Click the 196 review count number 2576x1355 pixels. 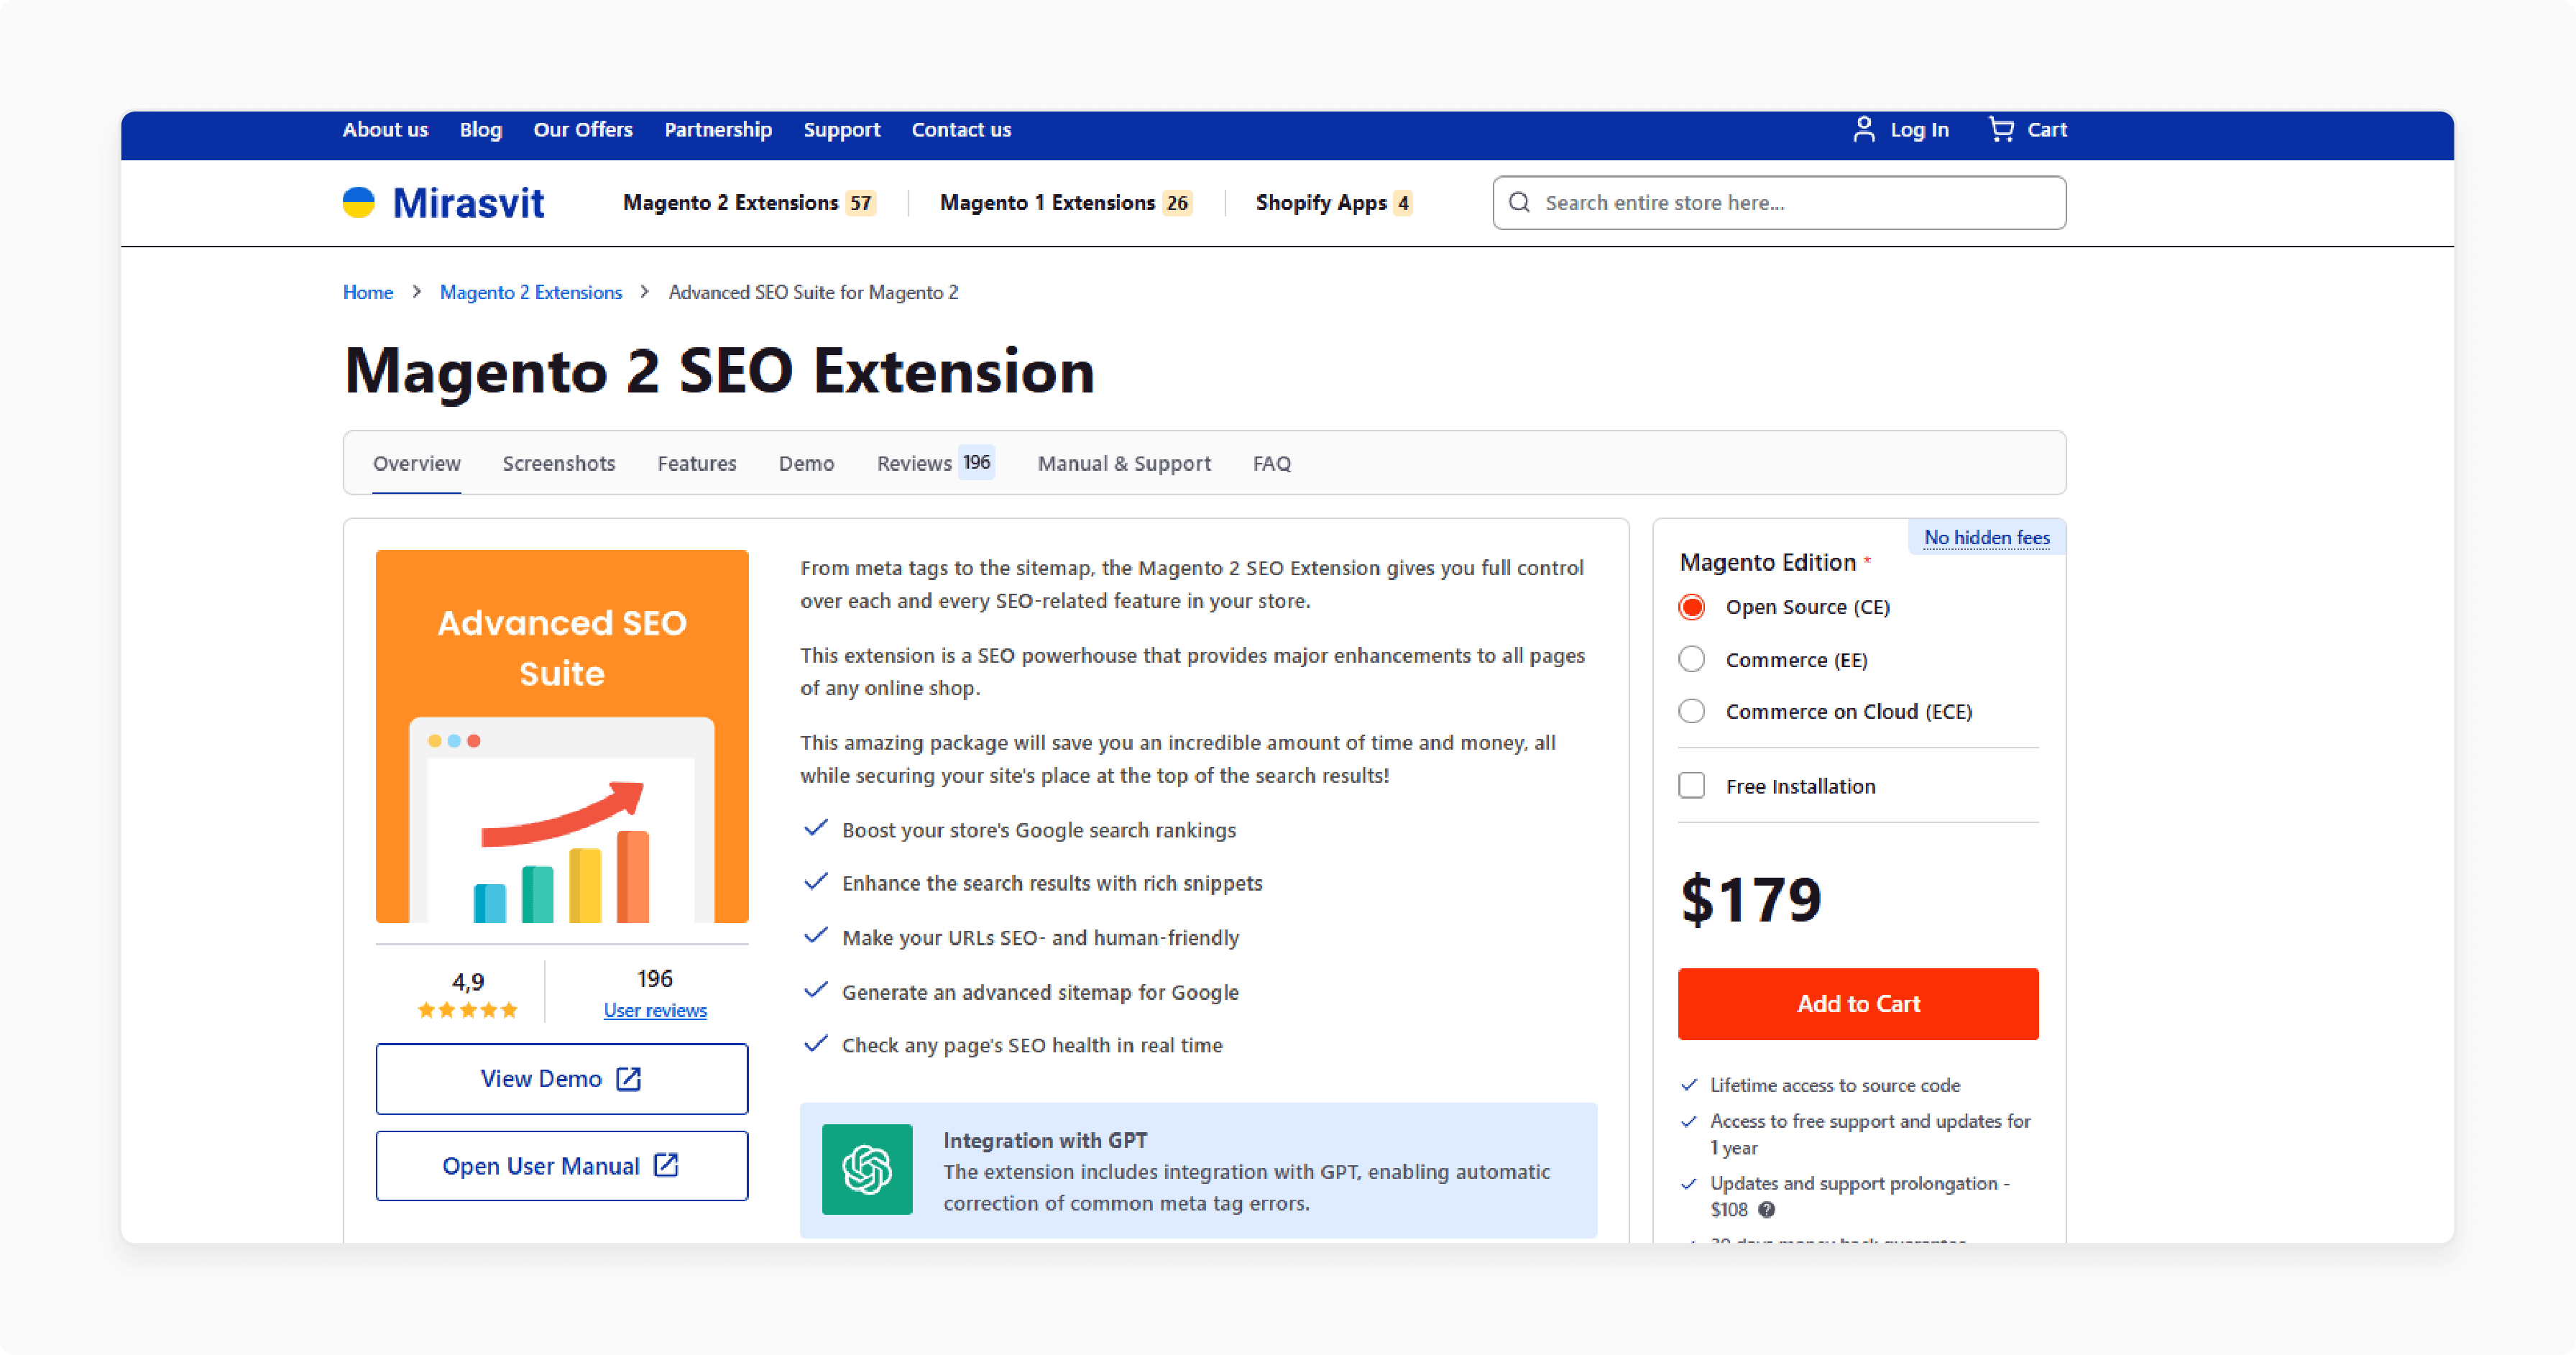click(x=655, y=978)
